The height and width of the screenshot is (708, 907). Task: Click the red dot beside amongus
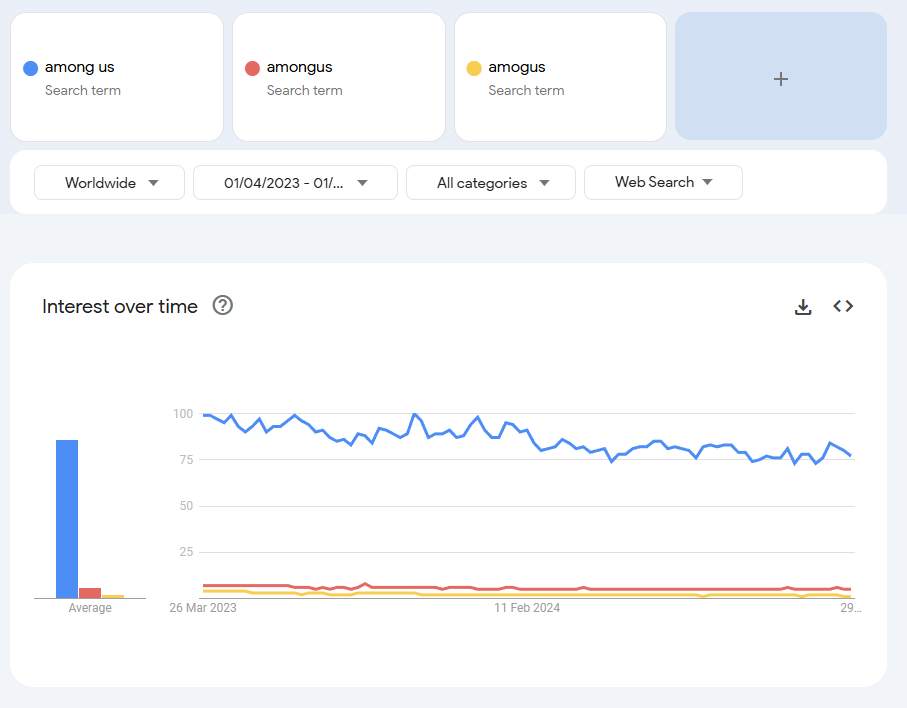(x=252, y=68)
